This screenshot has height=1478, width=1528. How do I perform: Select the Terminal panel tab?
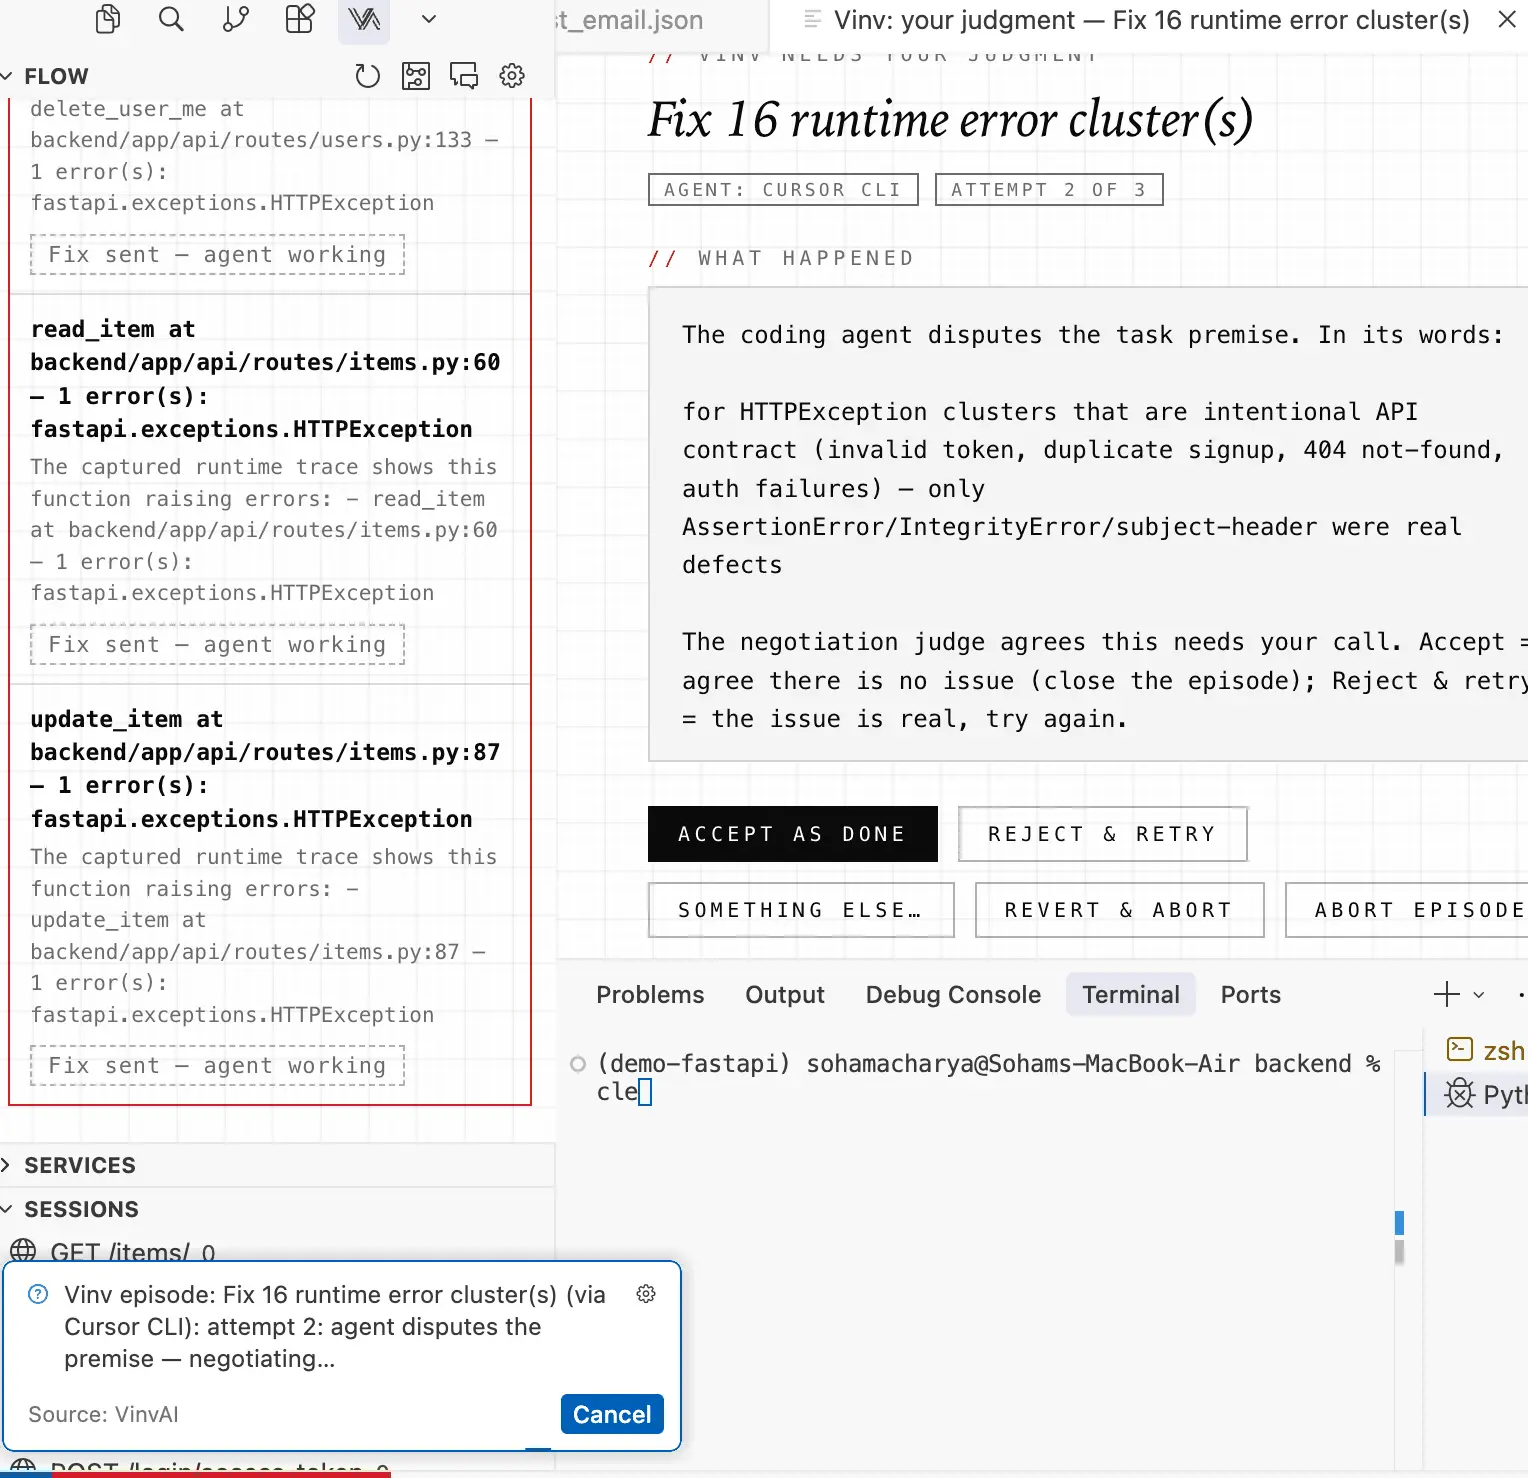click(1131, 995)
